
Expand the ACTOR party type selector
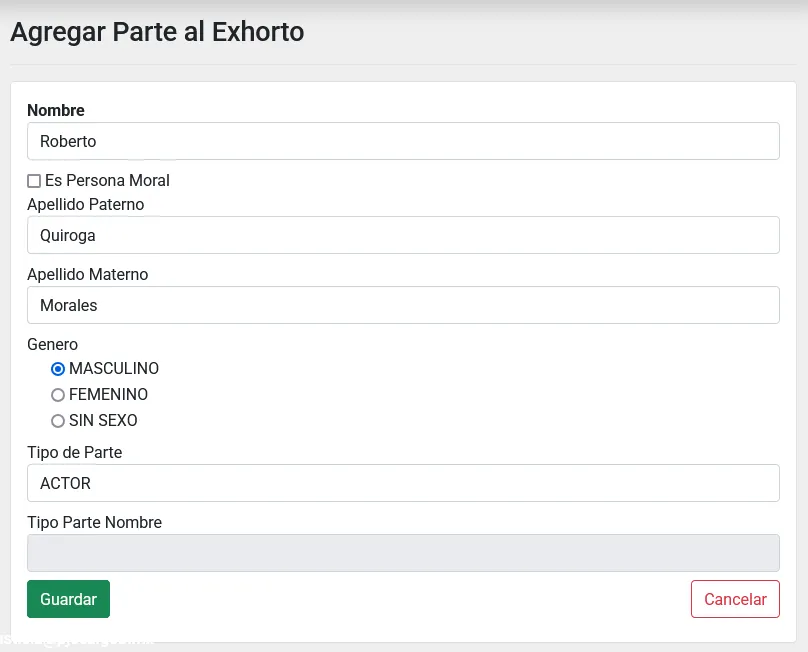click(403, 483)
